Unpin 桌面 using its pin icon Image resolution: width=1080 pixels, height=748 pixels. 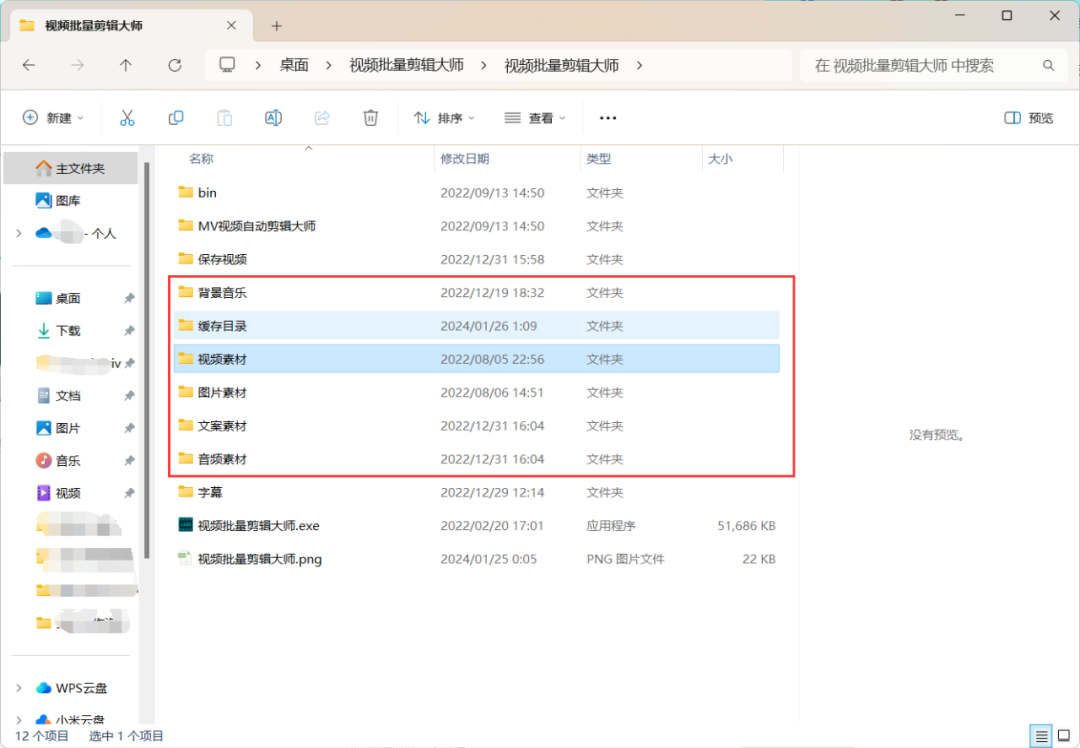pos(129,298)
